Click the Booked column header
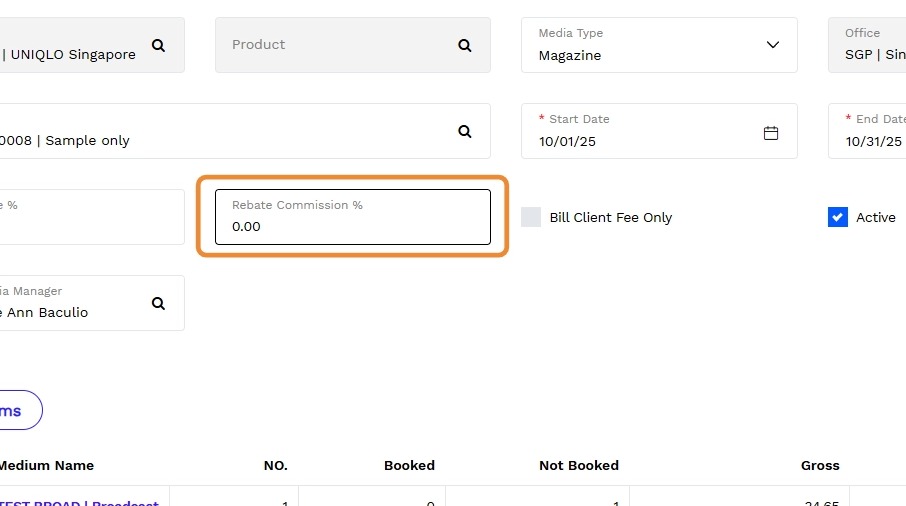Image resolution: width=906 pixels, height=506 pixels. (409, 465)
